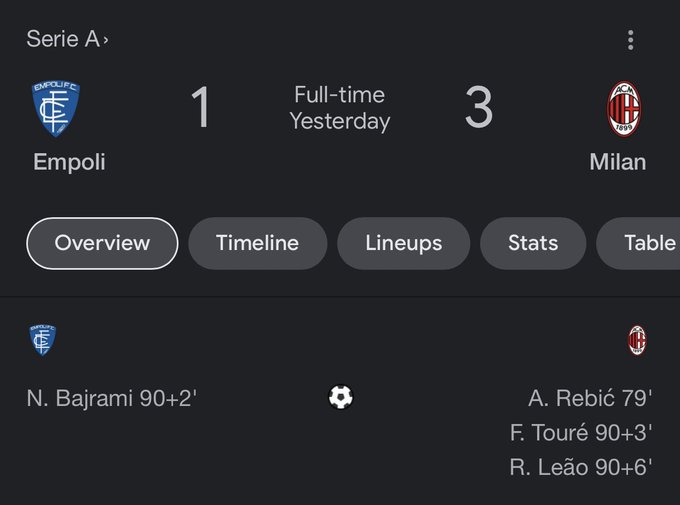This screenshot has width=680, height=505.
Task: Click the Empoli team name
Action: pos(69,162)
